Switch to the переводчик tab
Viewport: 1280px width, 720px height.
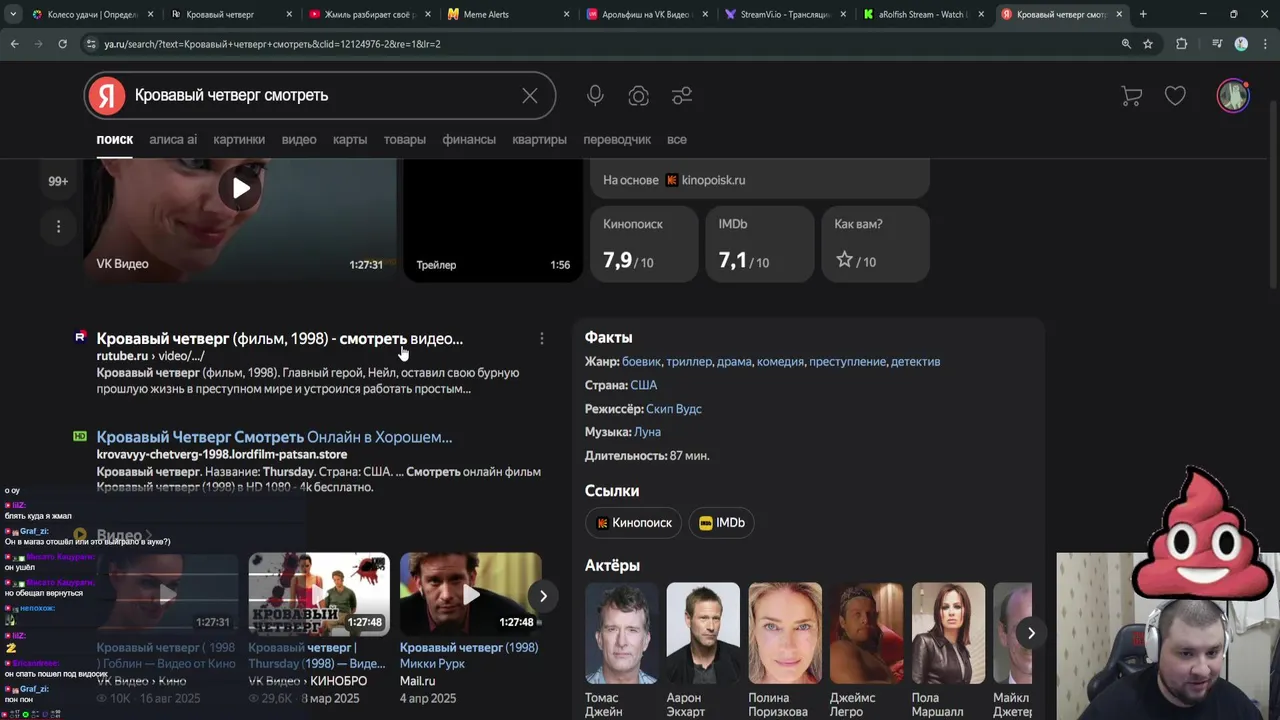[x=617, y=139]
